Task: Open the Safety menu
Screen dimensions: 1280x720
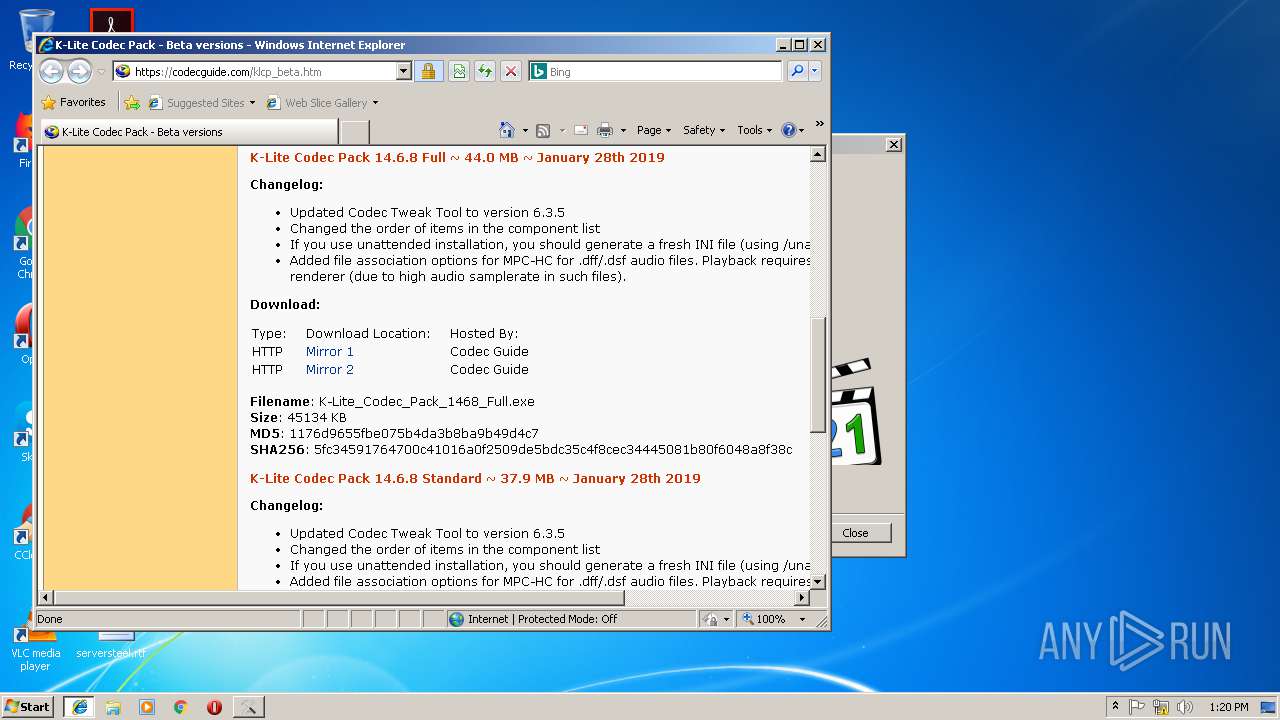Action: coord(704,130)
